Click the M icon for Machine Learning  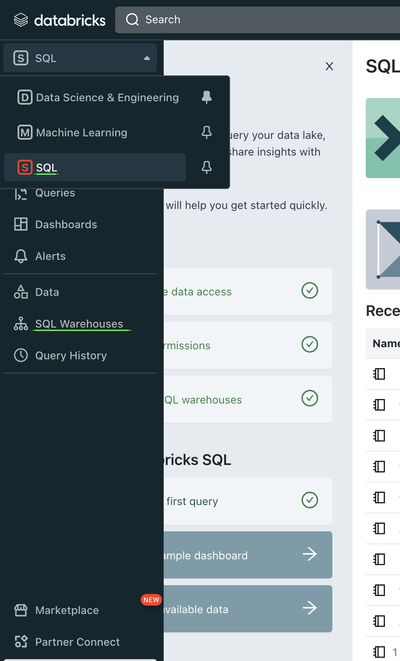[24, 132]
